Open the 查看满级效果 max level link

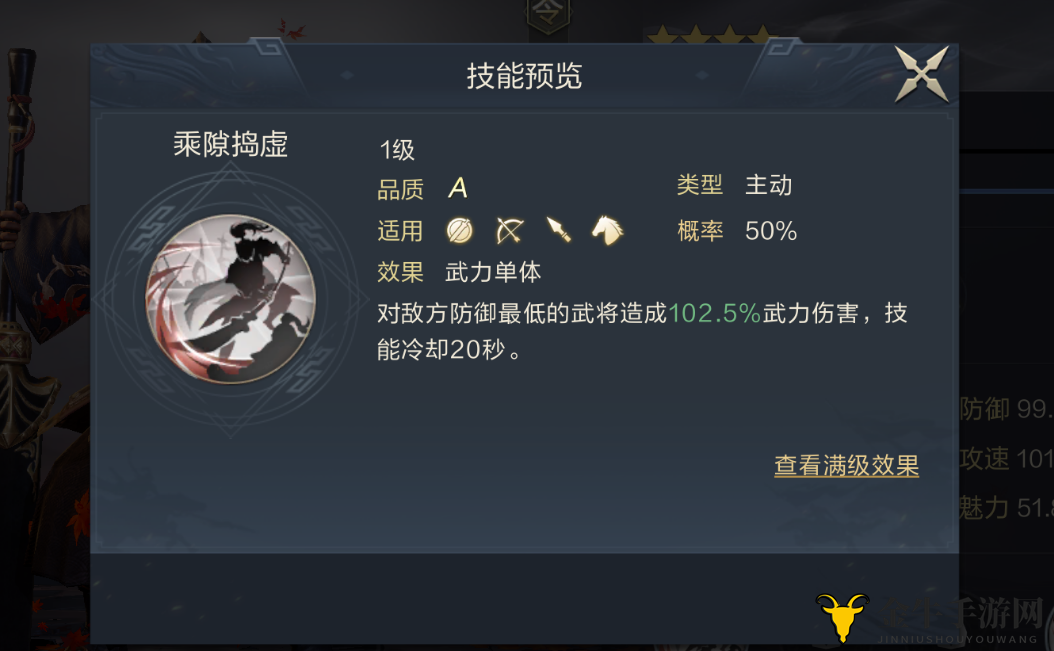(x=846, y=465)
